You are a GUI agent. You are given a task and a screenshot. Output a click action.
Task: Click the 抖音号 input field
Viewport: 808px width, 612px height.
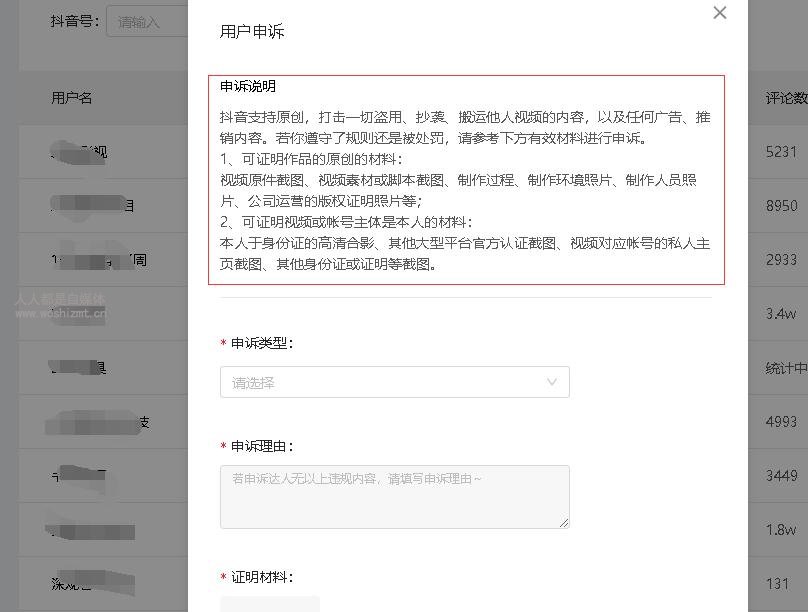147,21
